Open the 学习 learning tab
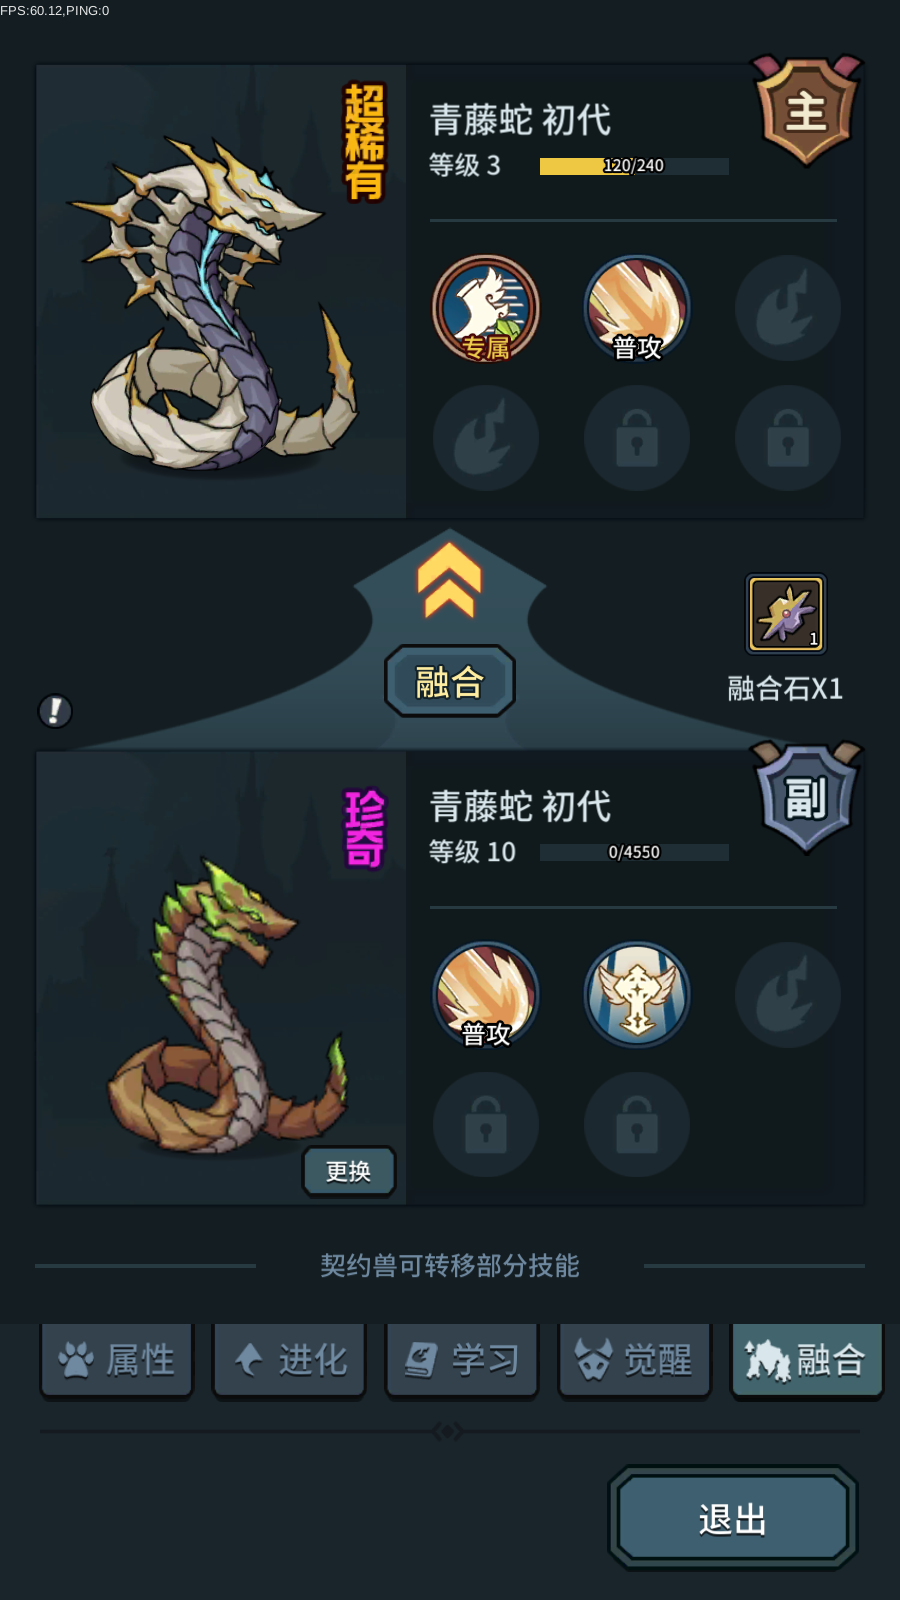Image resolution: width=900 pixels, height=1600 pixels. tap(462, 1360)
